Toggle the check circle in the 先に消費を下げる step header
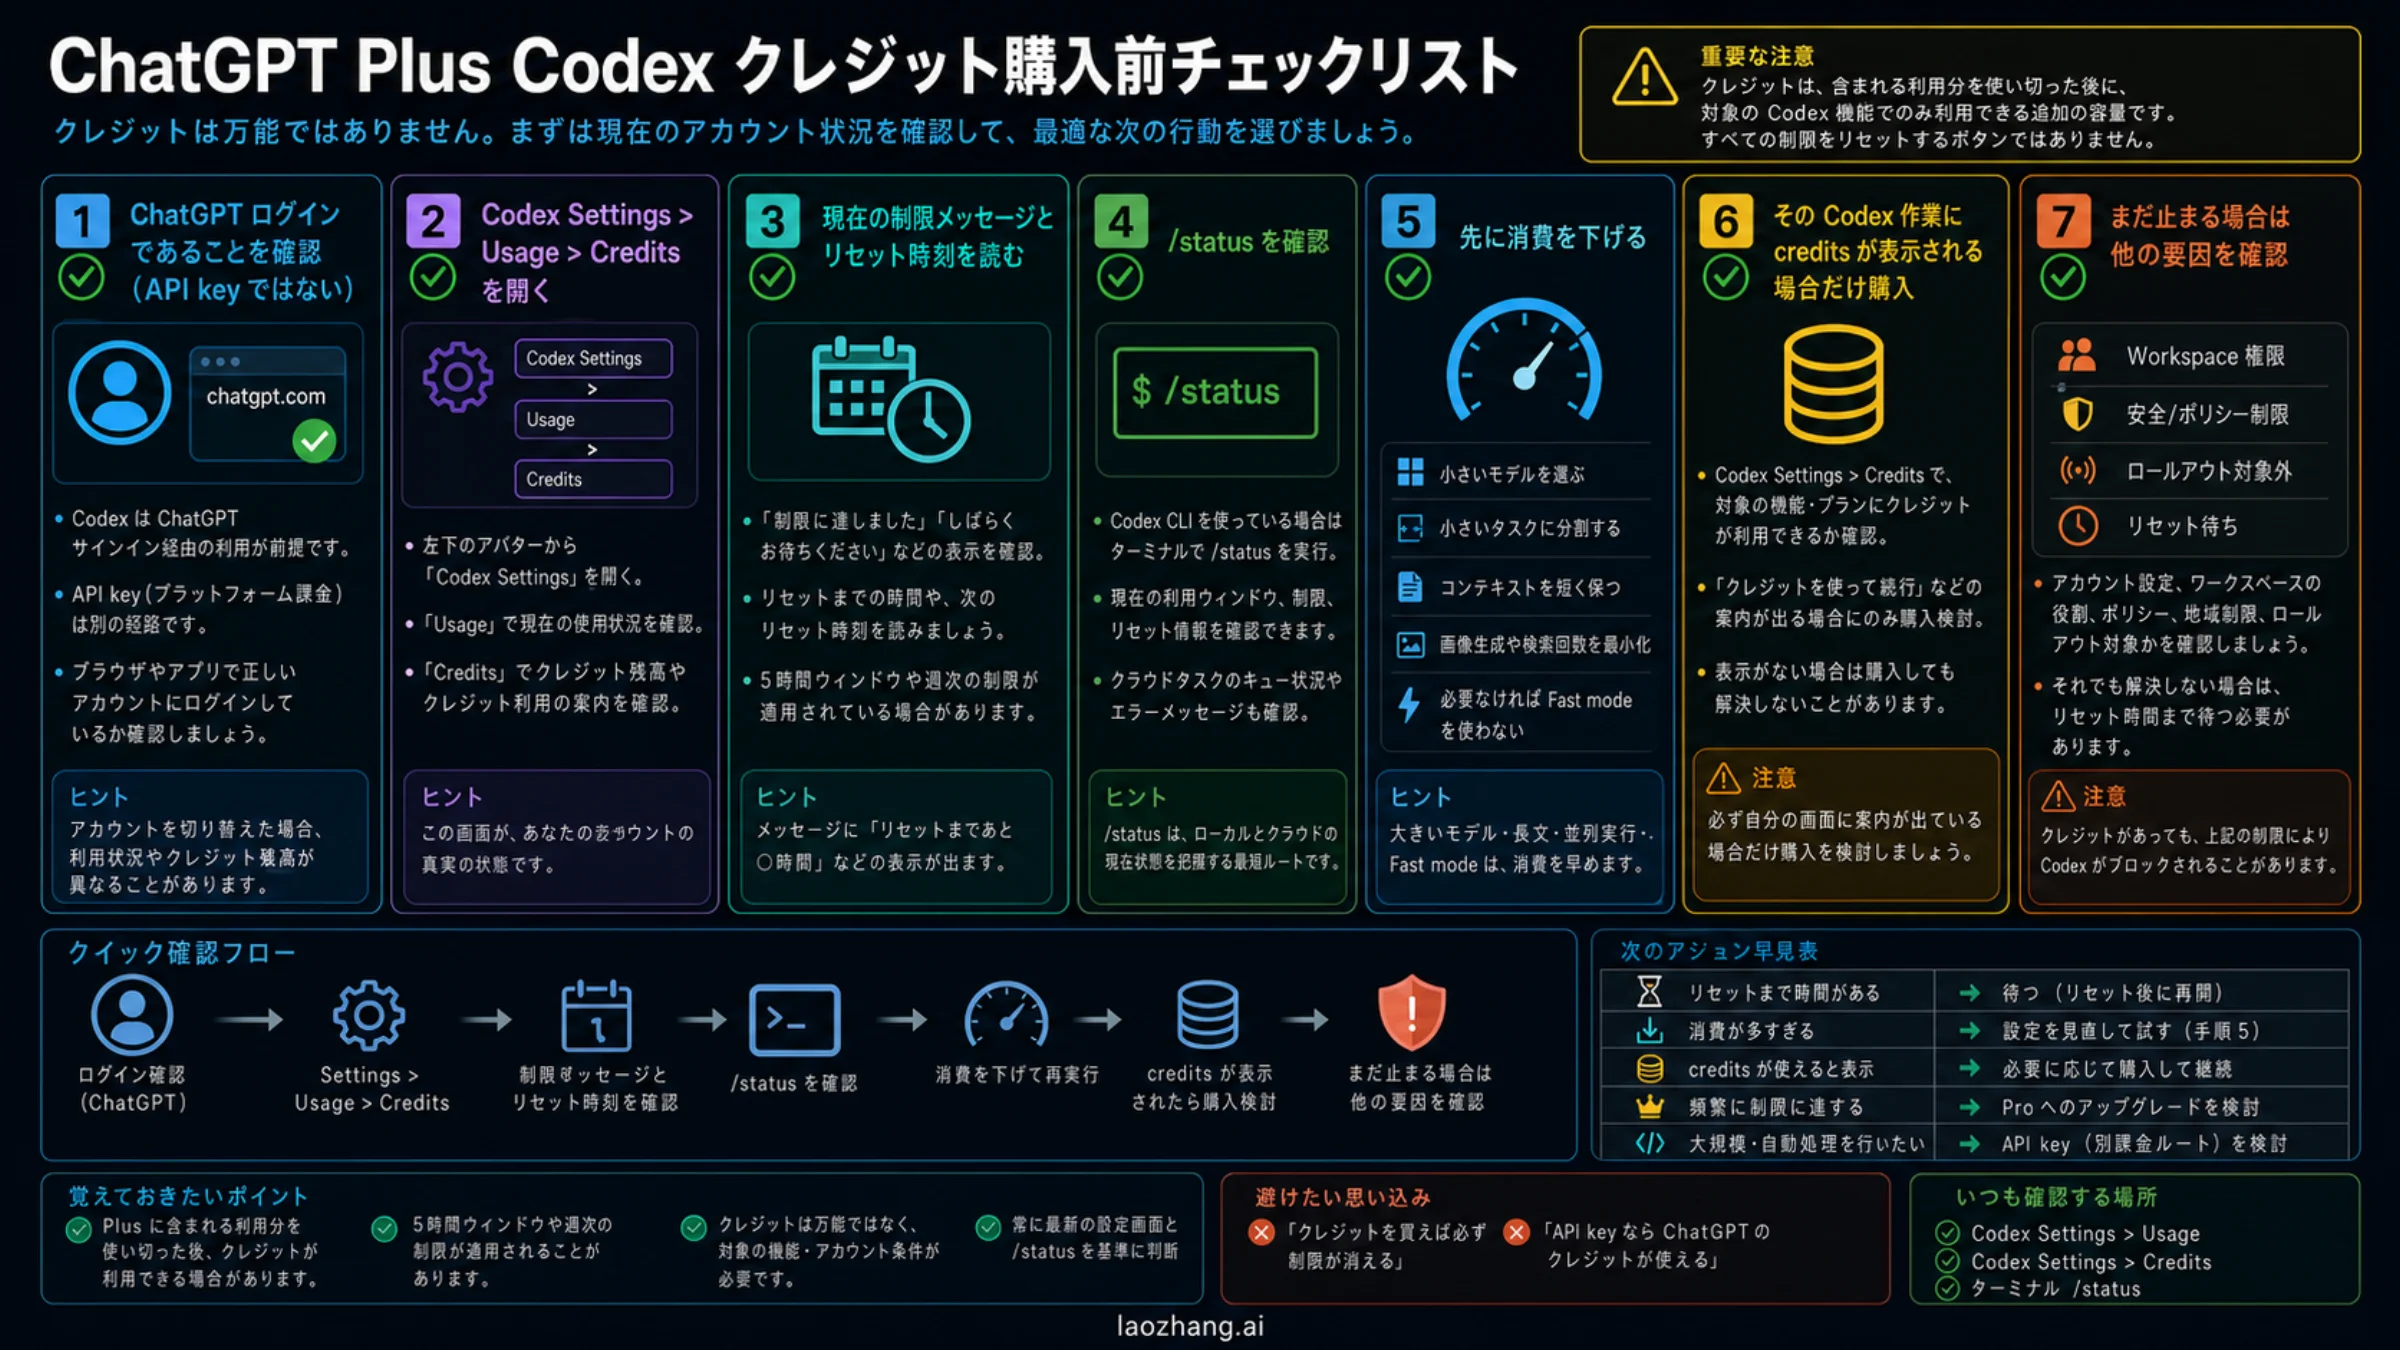The height and width of the screenshot is (1350, 2400). [1408, 277]
